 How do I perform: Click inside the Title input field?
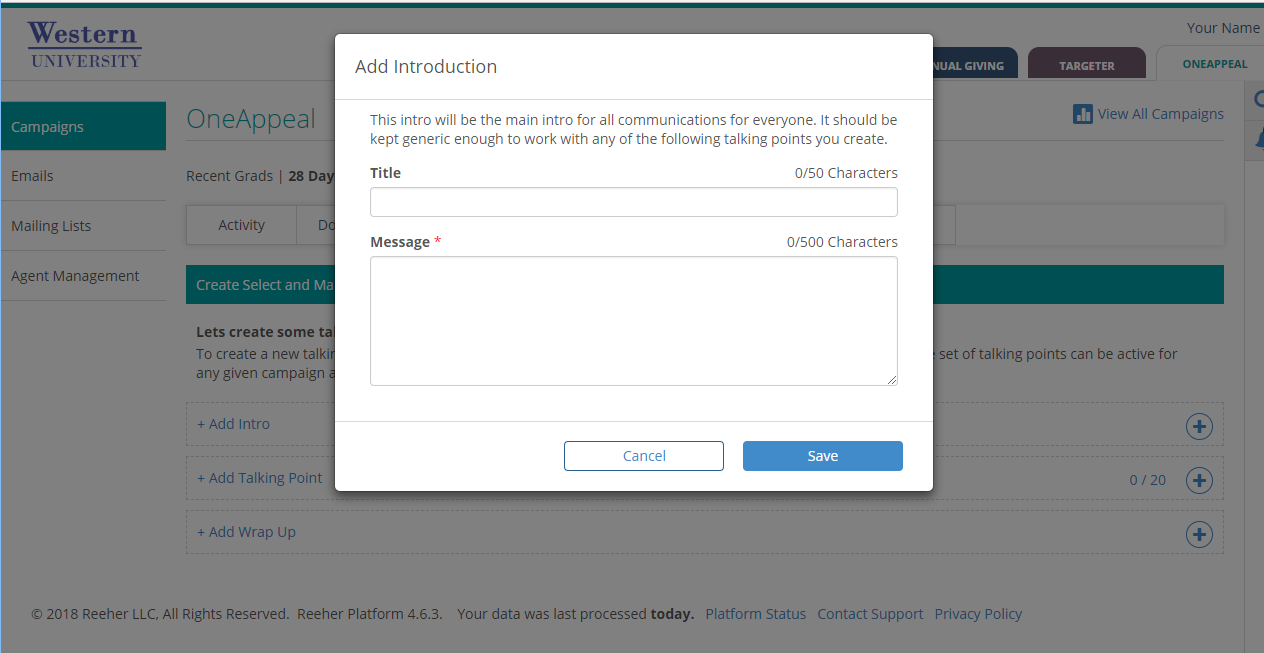coord(633,201)
